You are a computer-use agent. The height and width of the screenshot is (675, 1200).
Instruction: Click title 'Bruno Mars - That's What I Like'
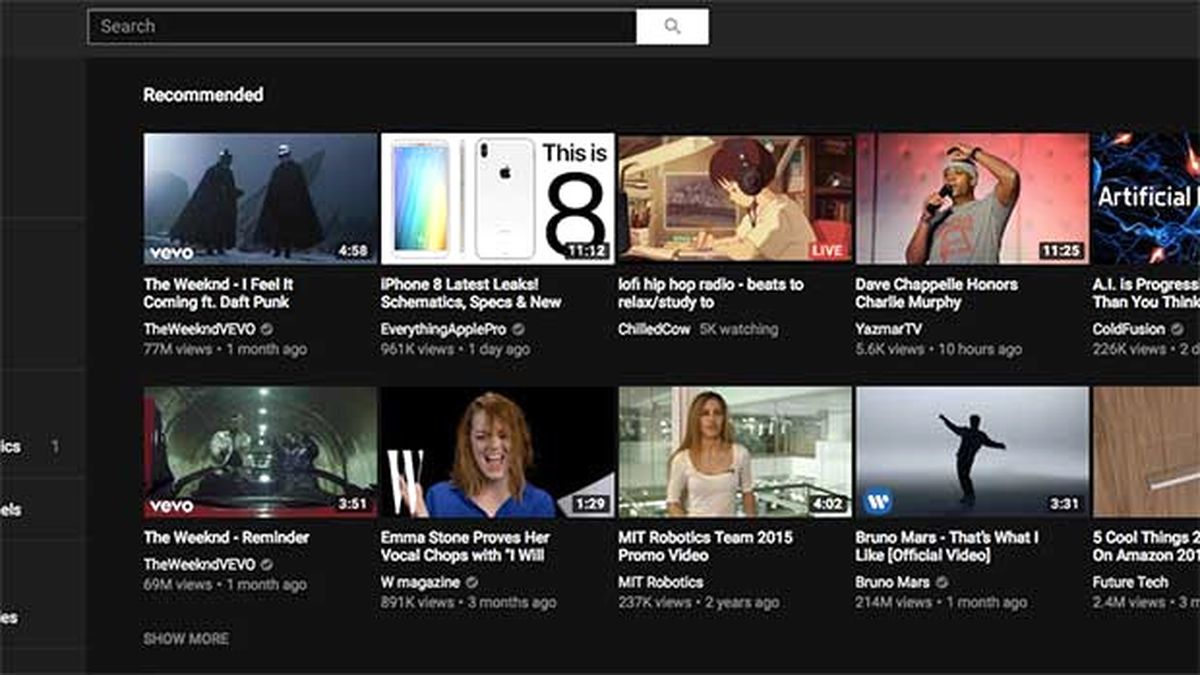[947, 546]
